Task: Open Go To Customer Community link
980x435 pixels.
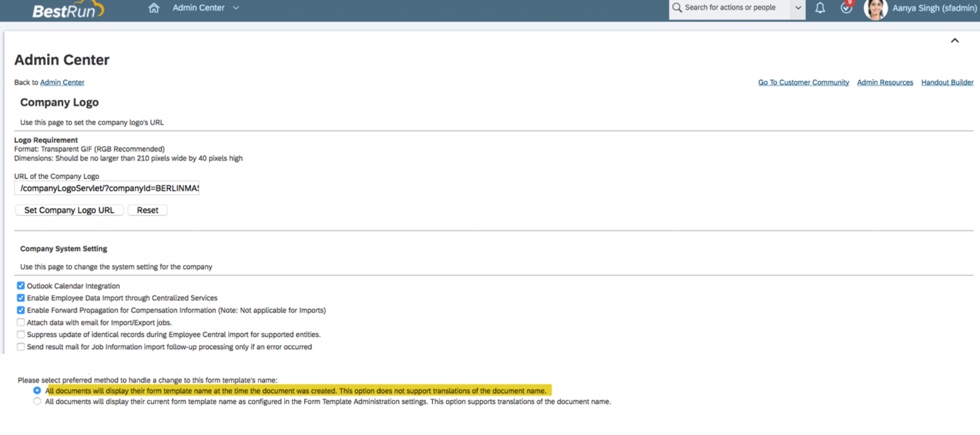Action: tap(803, 83)
